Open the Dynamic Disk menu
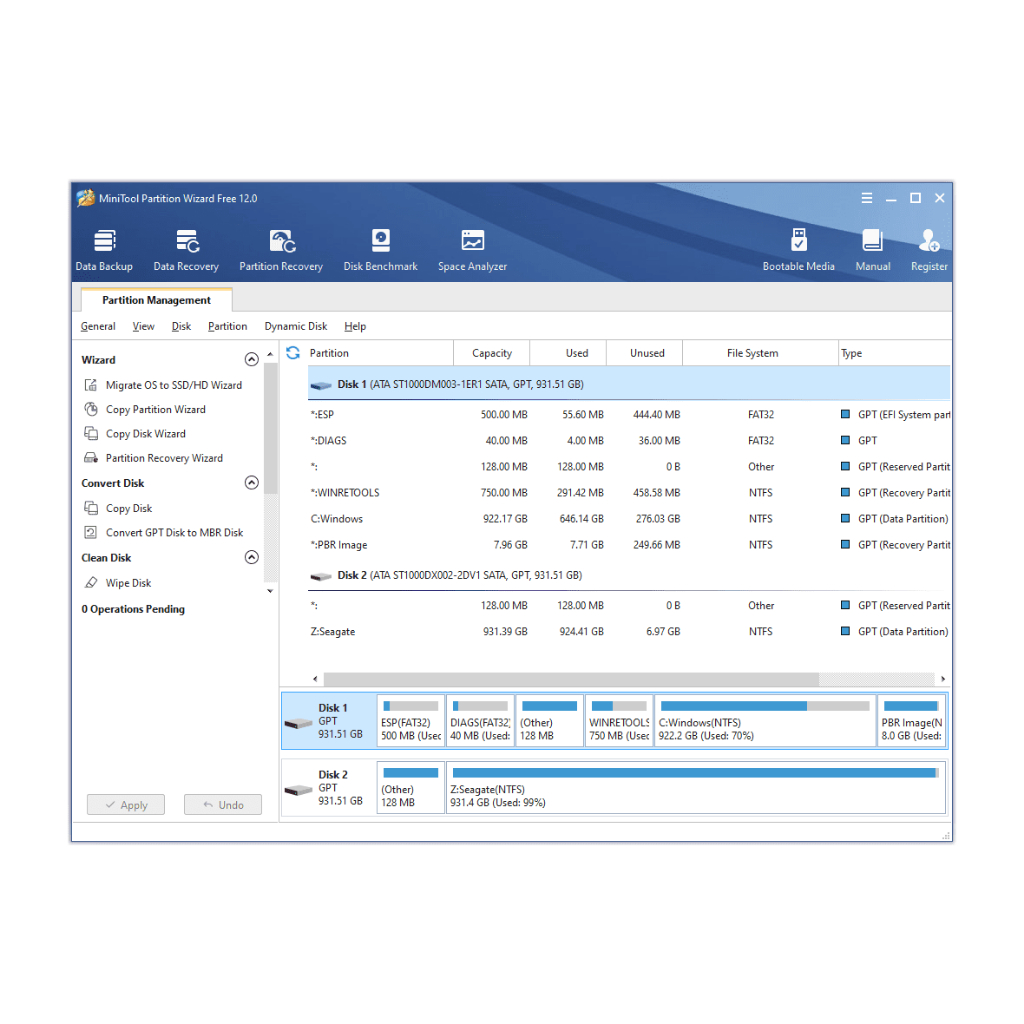The width and height of the screenshot is (1024, 1024). tap(295, 326)
